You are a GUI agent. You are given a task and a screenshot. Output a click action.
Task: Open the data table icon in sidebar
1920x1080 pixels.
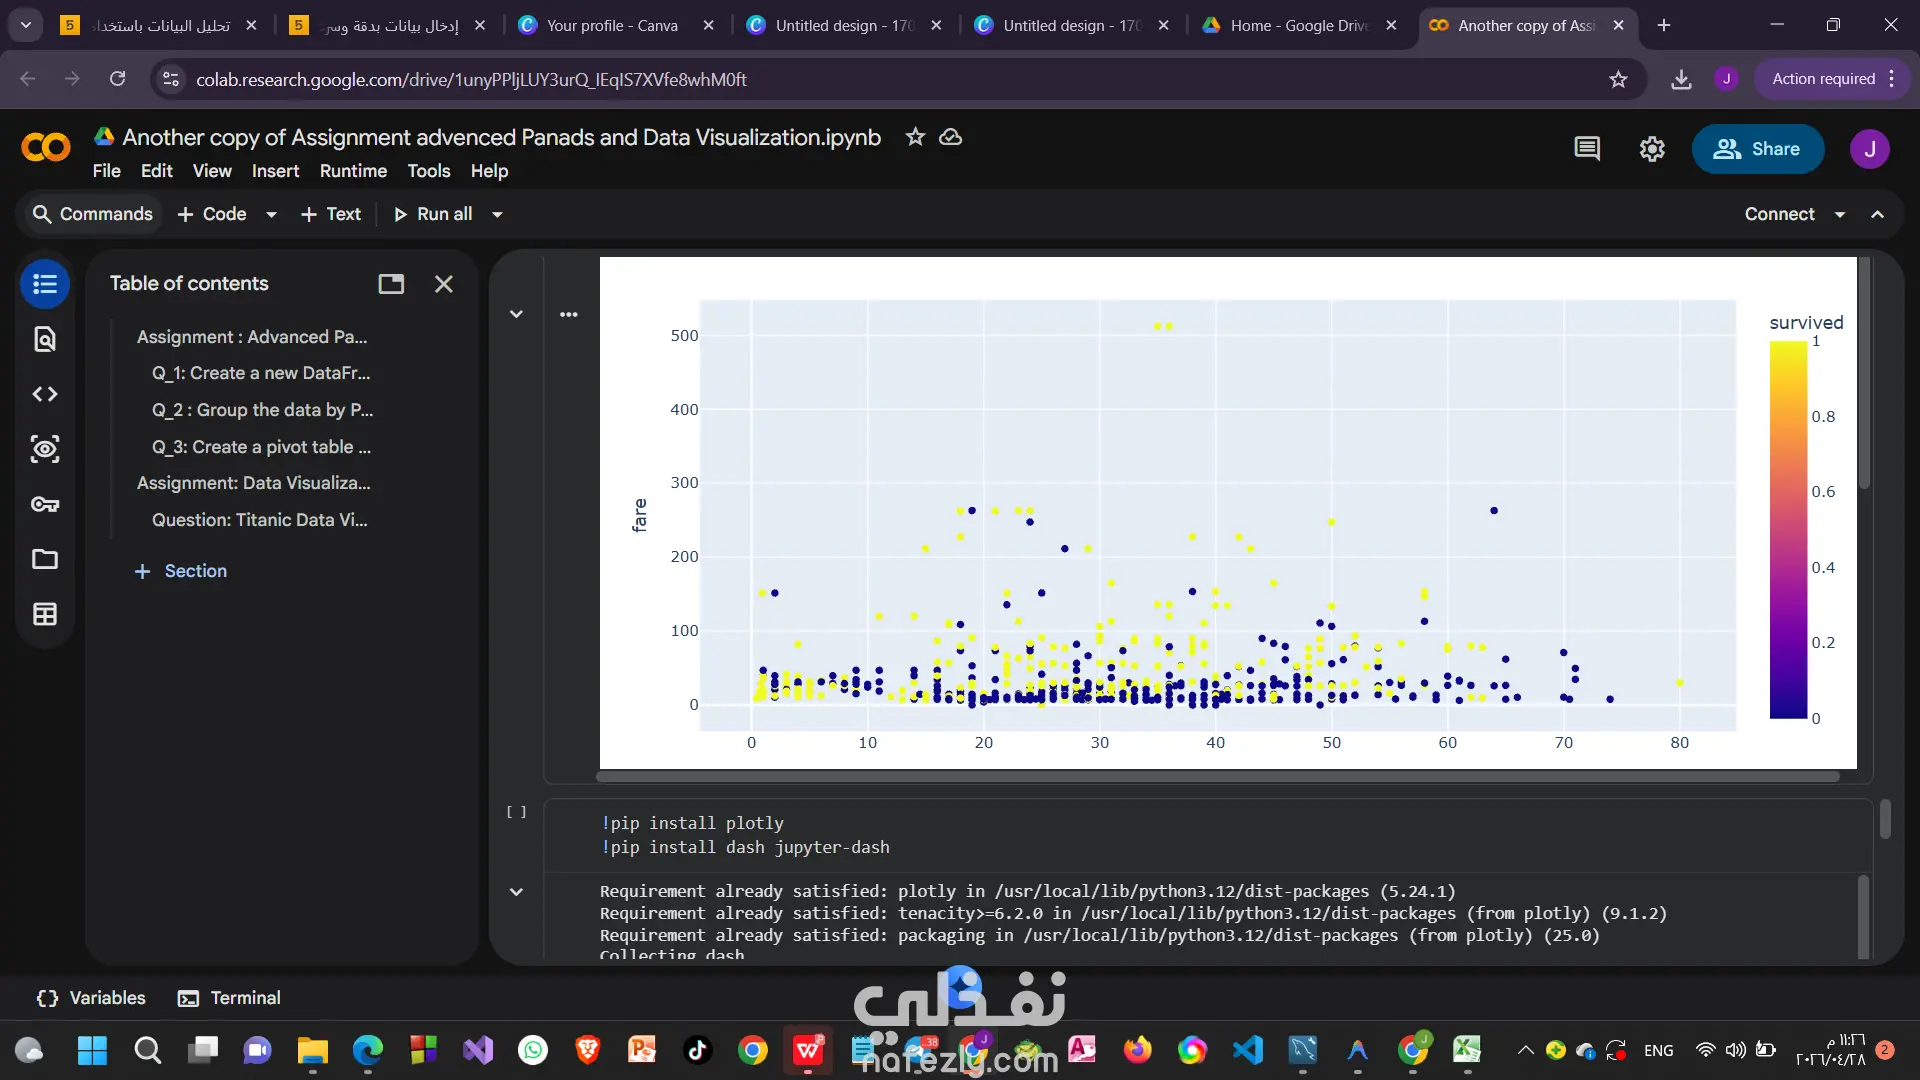tap(45, 614)
